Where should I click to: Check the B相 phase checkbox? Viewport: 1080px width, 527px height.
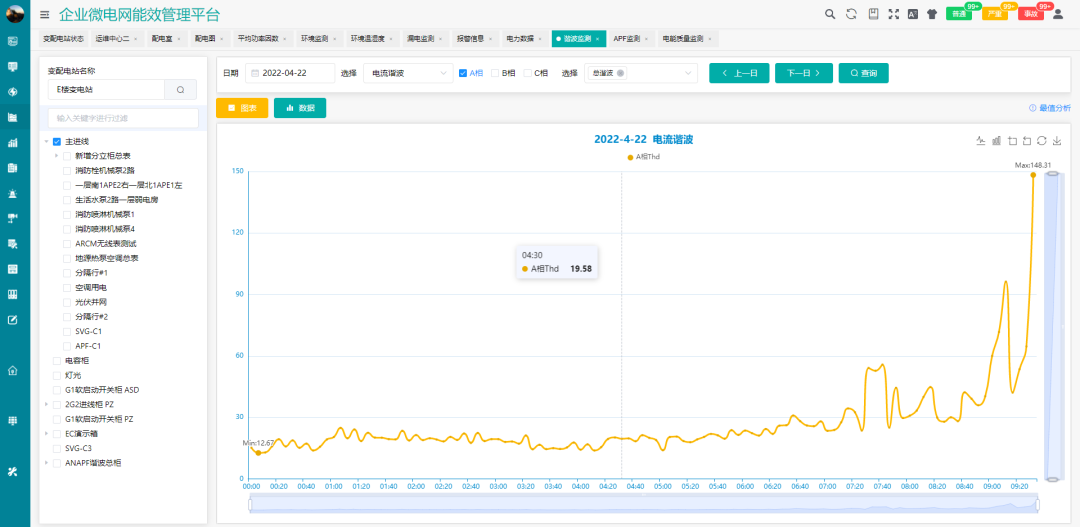[495, 73]
